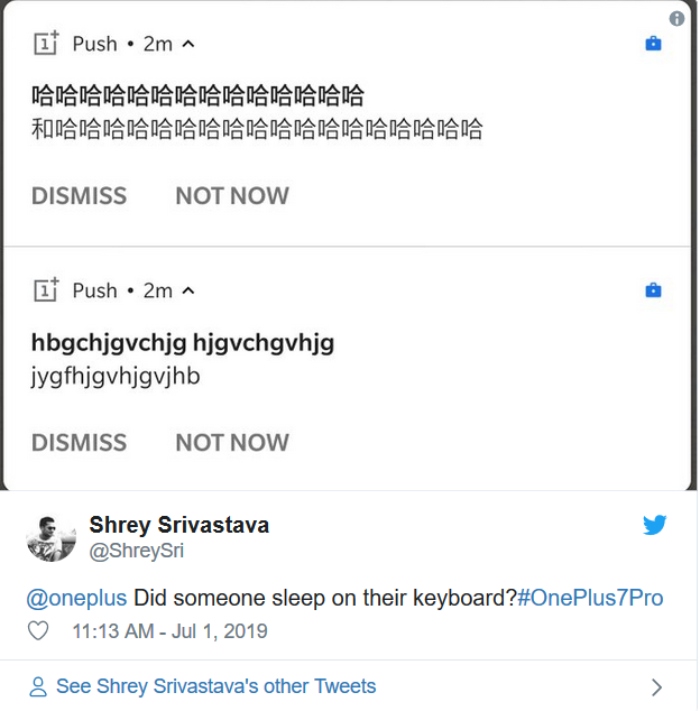The image size is (700, 711).
Task: Dismiss the Chinese-text notification
Action: 79,196
